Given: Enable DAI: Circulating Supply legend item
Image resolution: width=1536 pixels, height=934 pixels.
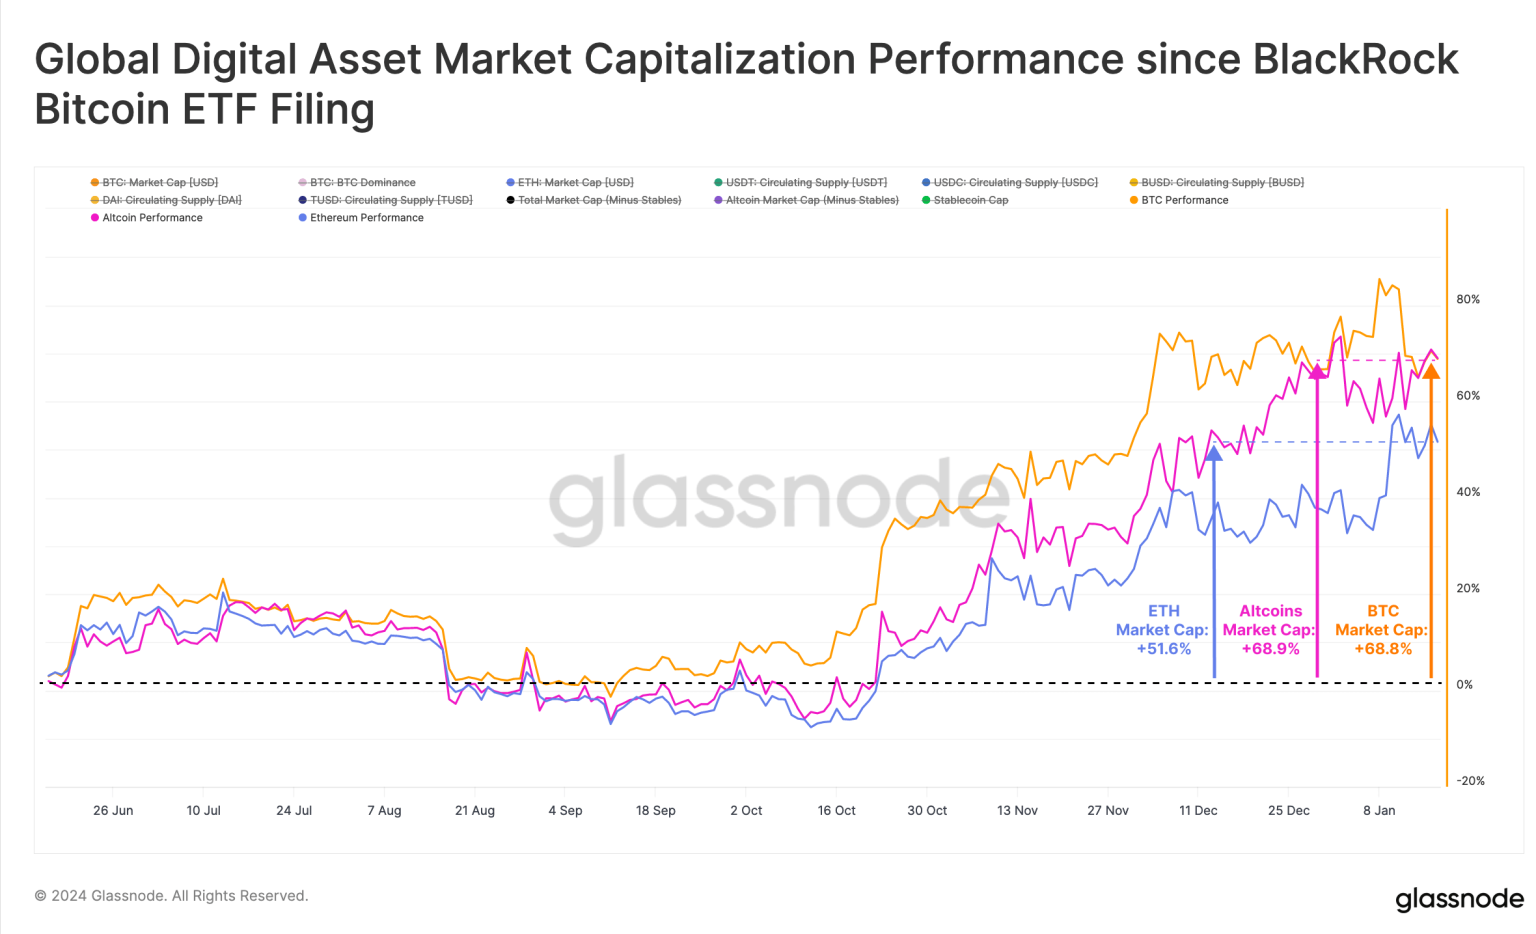Looking at the screenshot, I should click(x=166, y=200).
